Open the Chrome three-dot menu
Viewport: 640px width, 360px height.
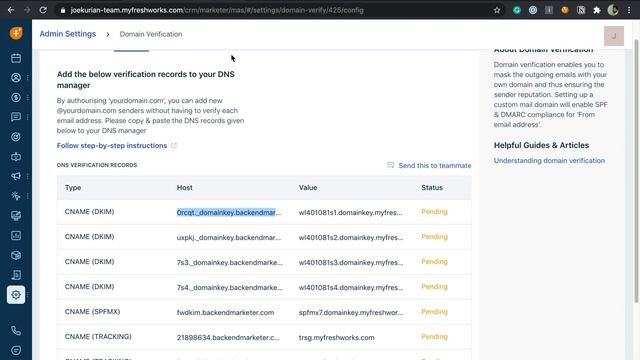click(x=629, y=10)
